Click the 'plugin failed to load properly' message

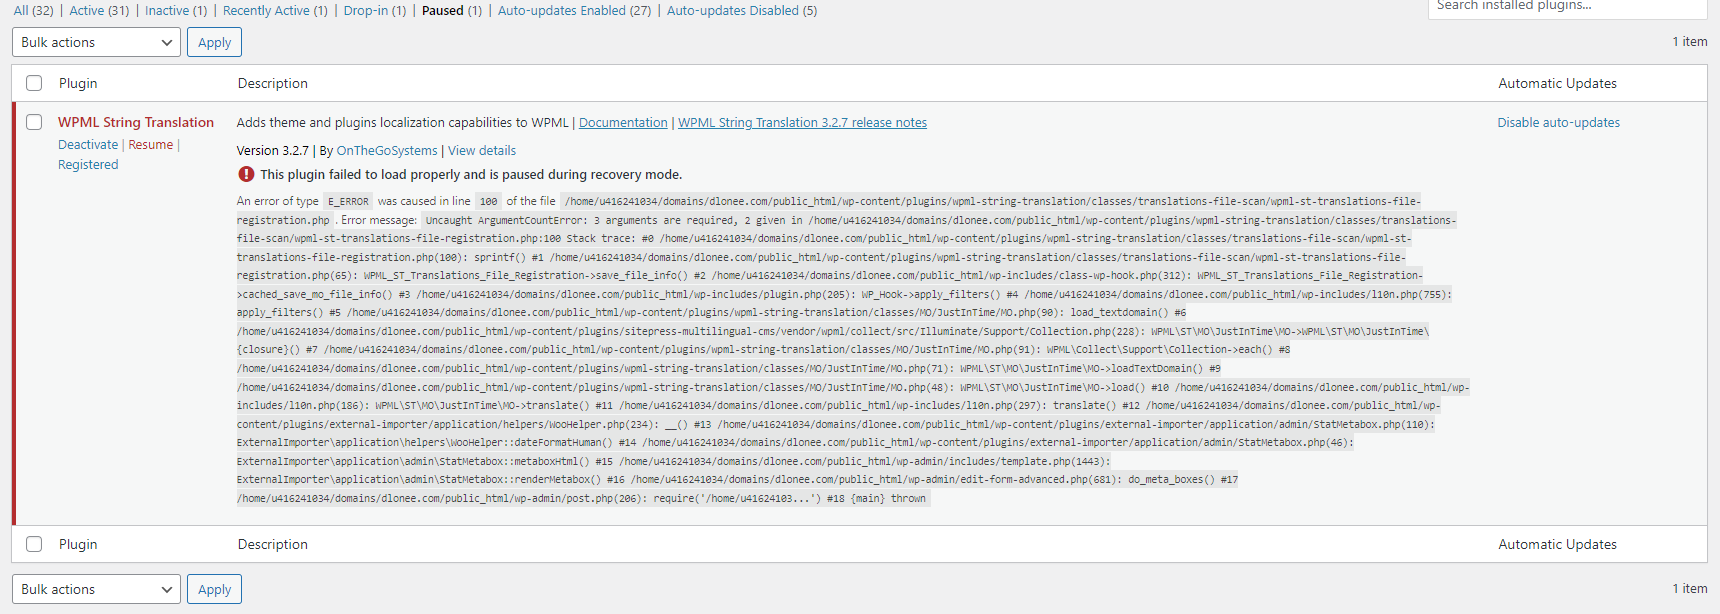point(471,174)
